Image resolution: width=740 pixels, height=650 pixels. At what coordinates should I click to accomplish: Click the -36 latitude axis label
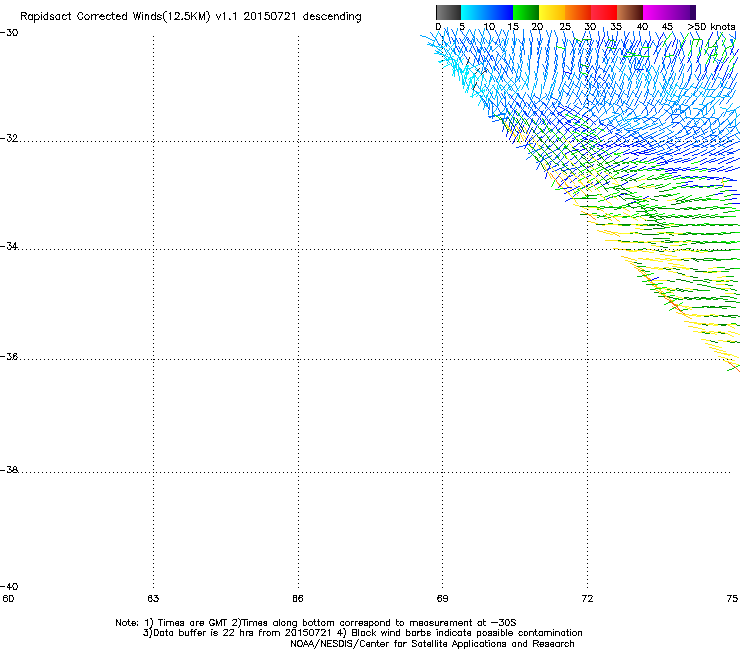[9, 356]
